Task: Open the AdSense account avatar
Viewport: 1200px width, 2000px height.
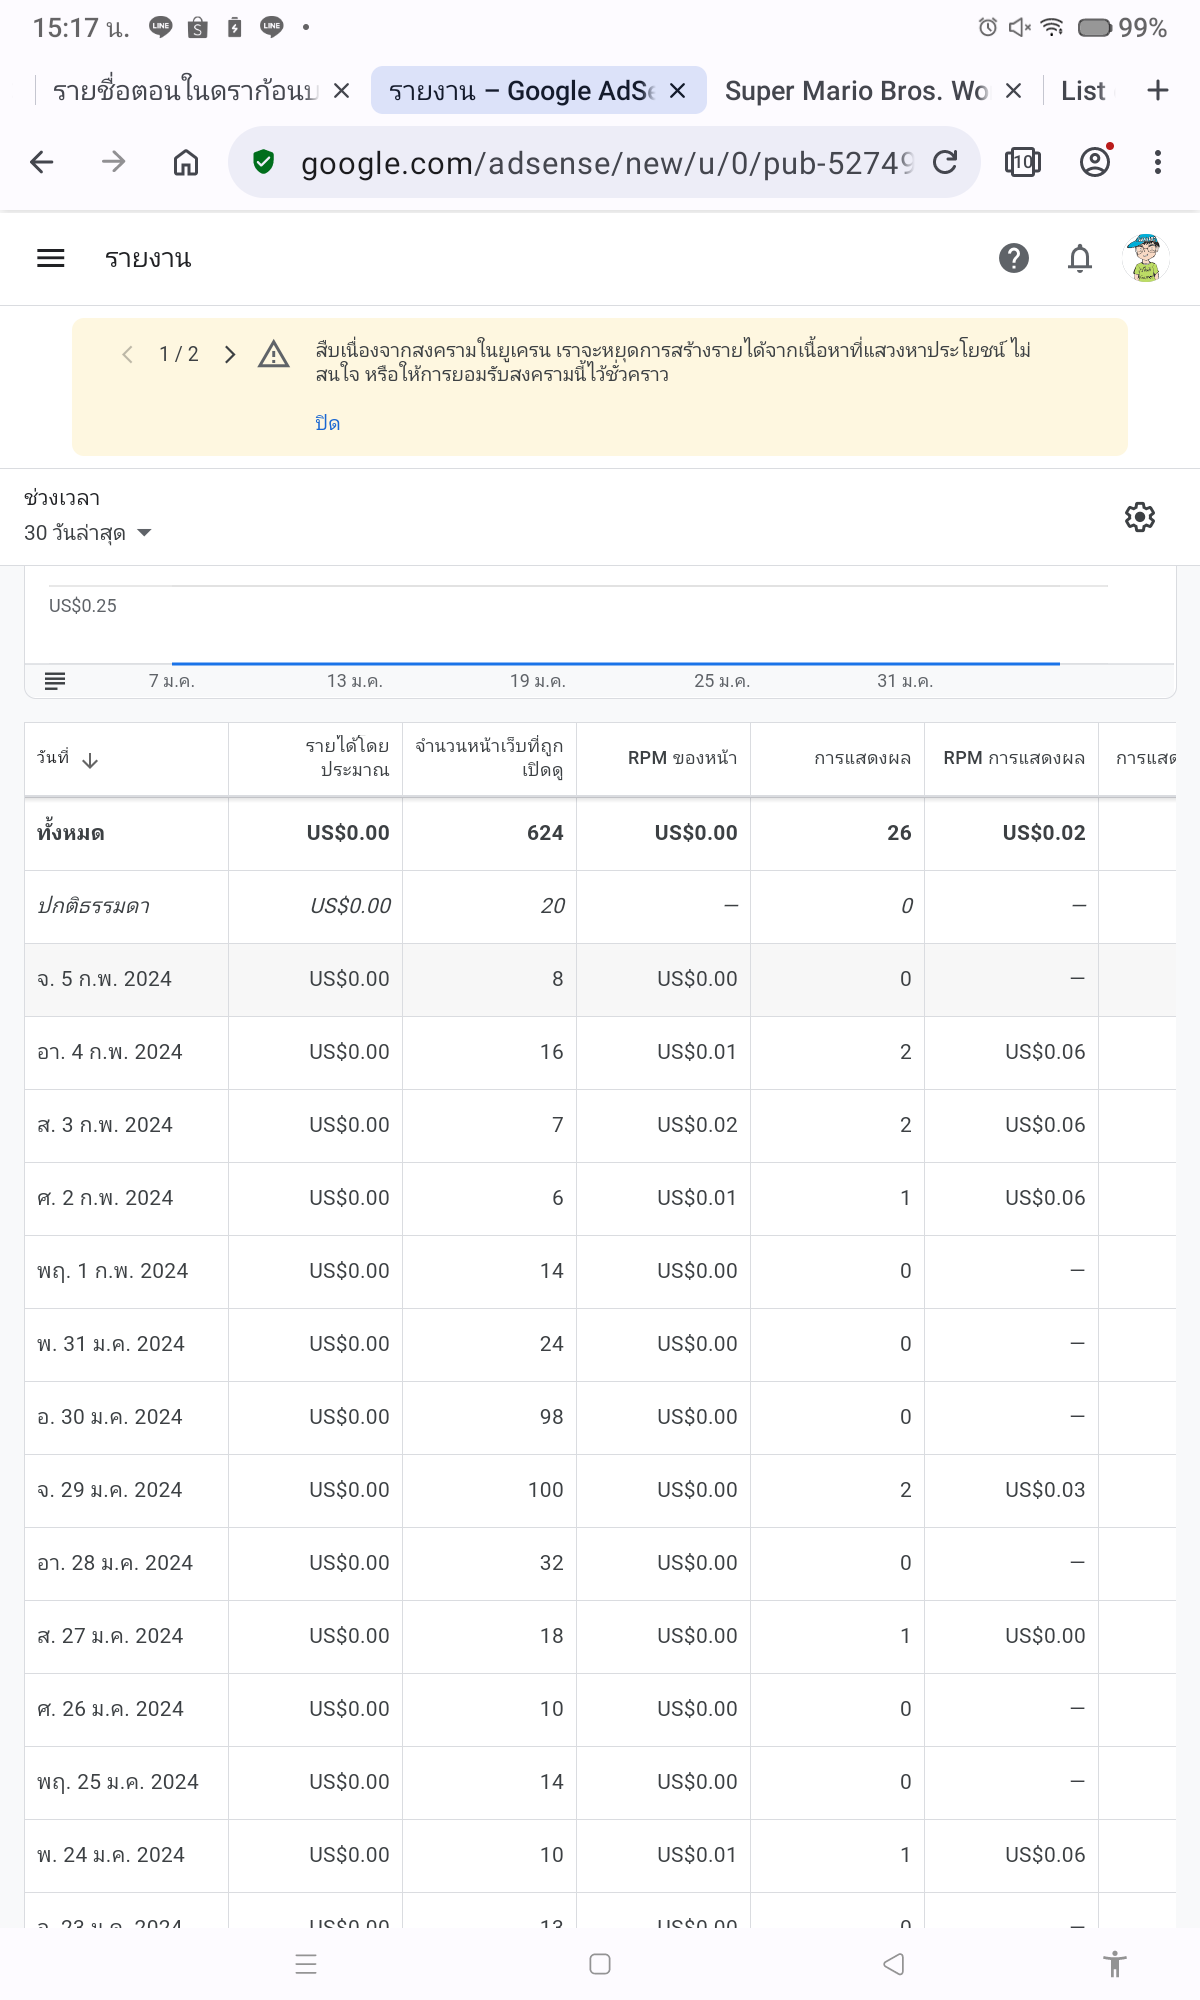Action: click(x=1145, y=258)
